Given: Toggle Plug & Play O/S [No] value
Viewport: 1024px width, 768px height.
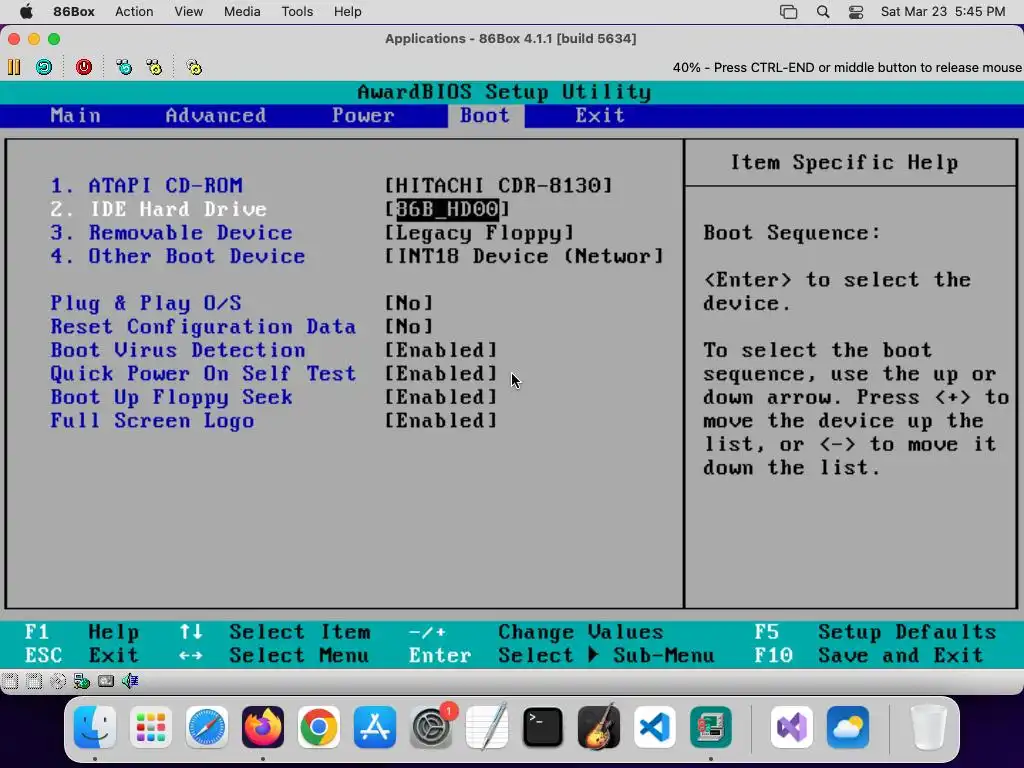Looking at the screenshot, I should [409, 303].
